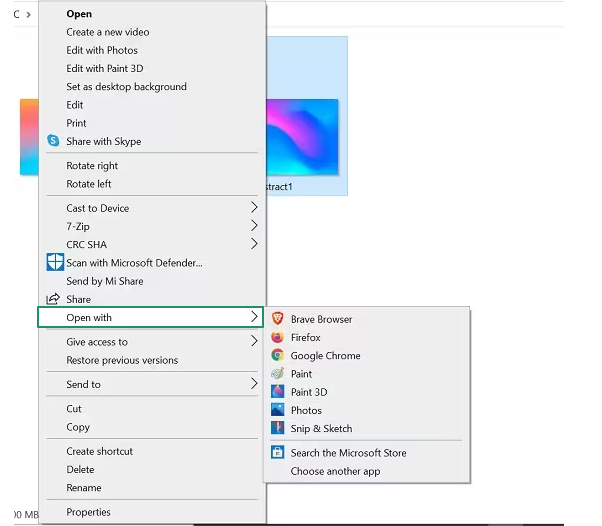Choose Cut from the context menu
602x526 pixels.
coord(74,409)
